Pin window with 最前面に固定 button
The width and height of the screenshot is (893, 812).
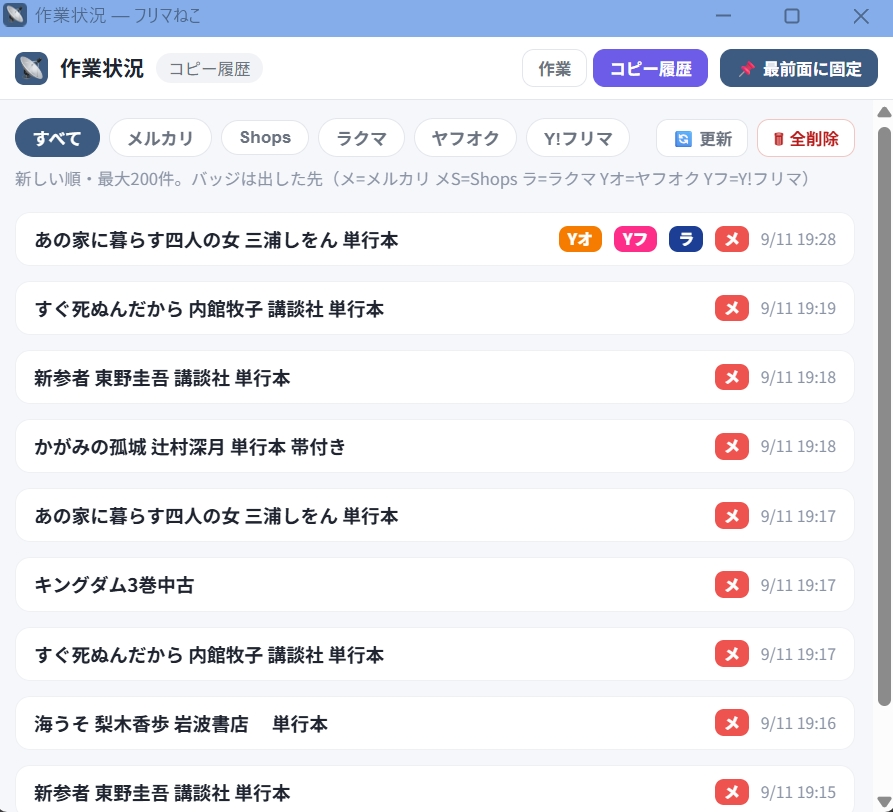pos(798,68)
